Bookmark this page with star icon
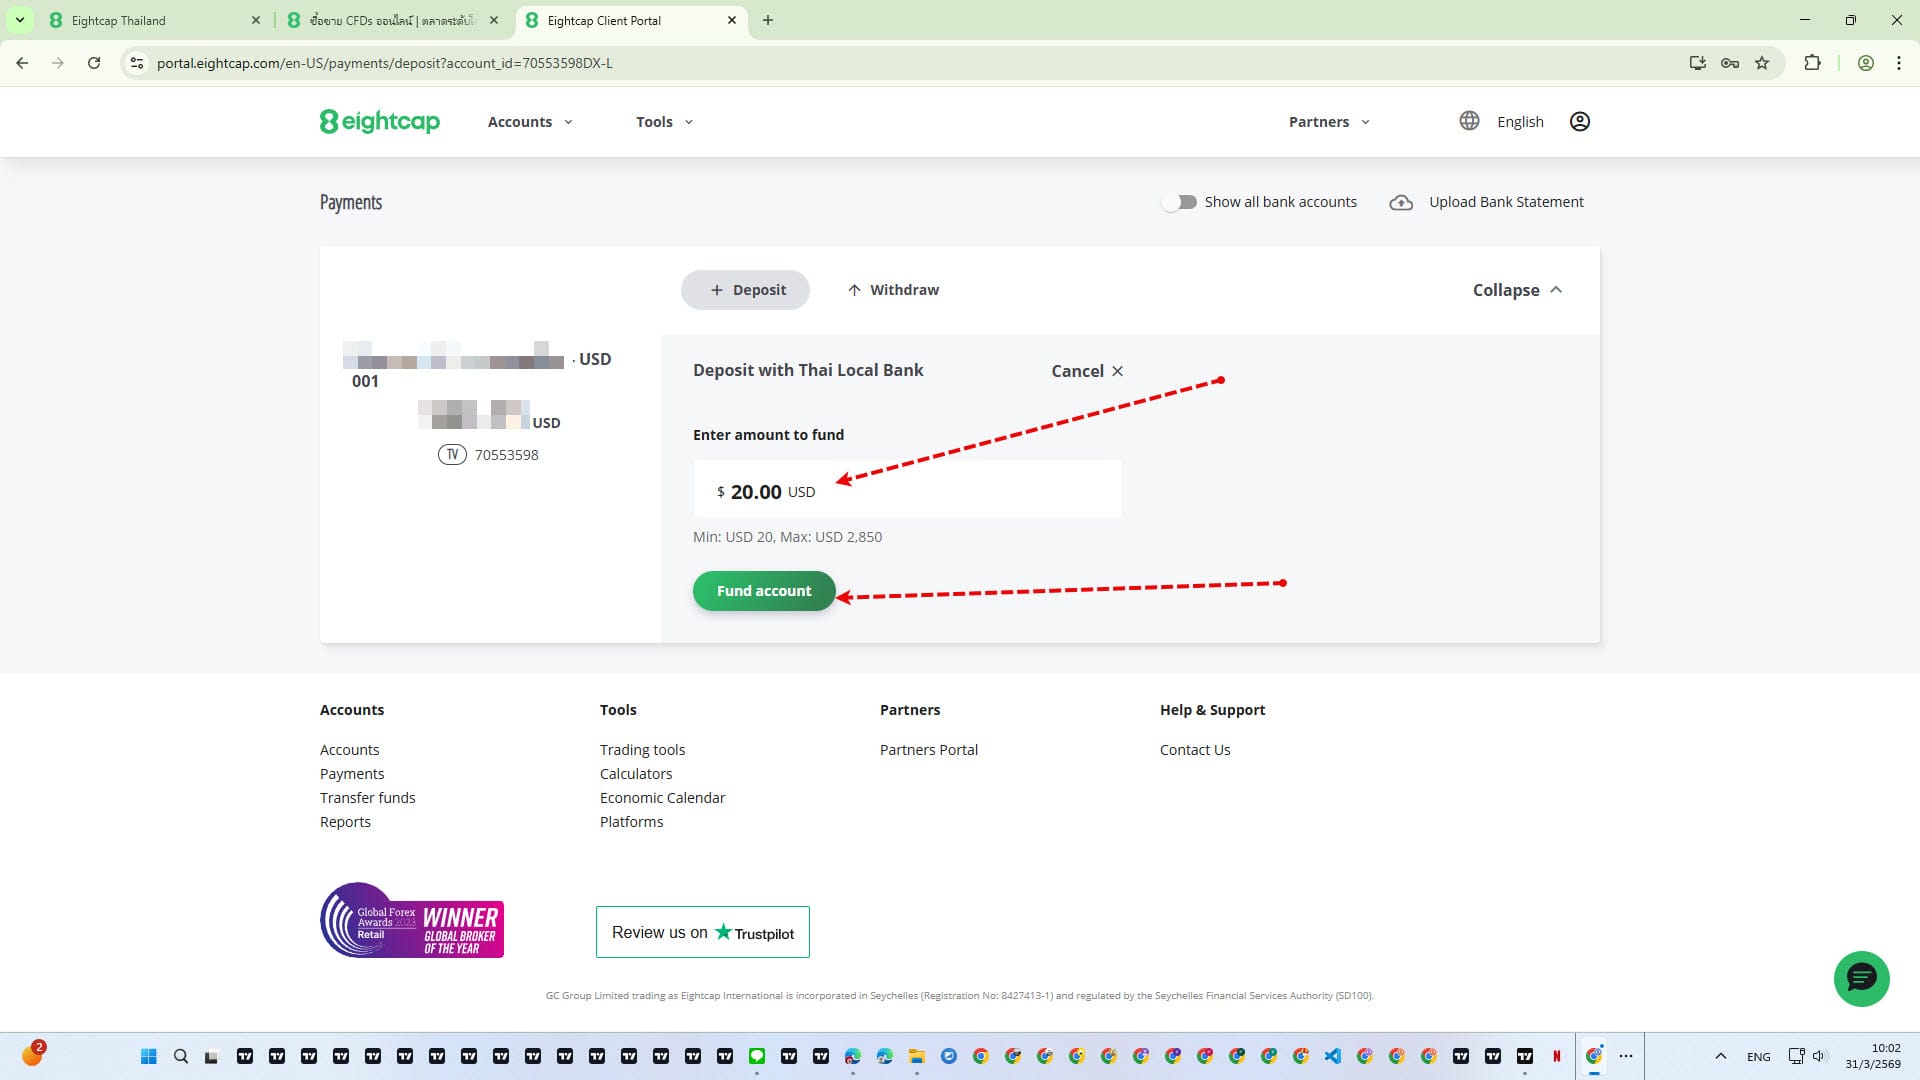The width and height of the screenshot is (1920, 1080). tap(1762, 63)
